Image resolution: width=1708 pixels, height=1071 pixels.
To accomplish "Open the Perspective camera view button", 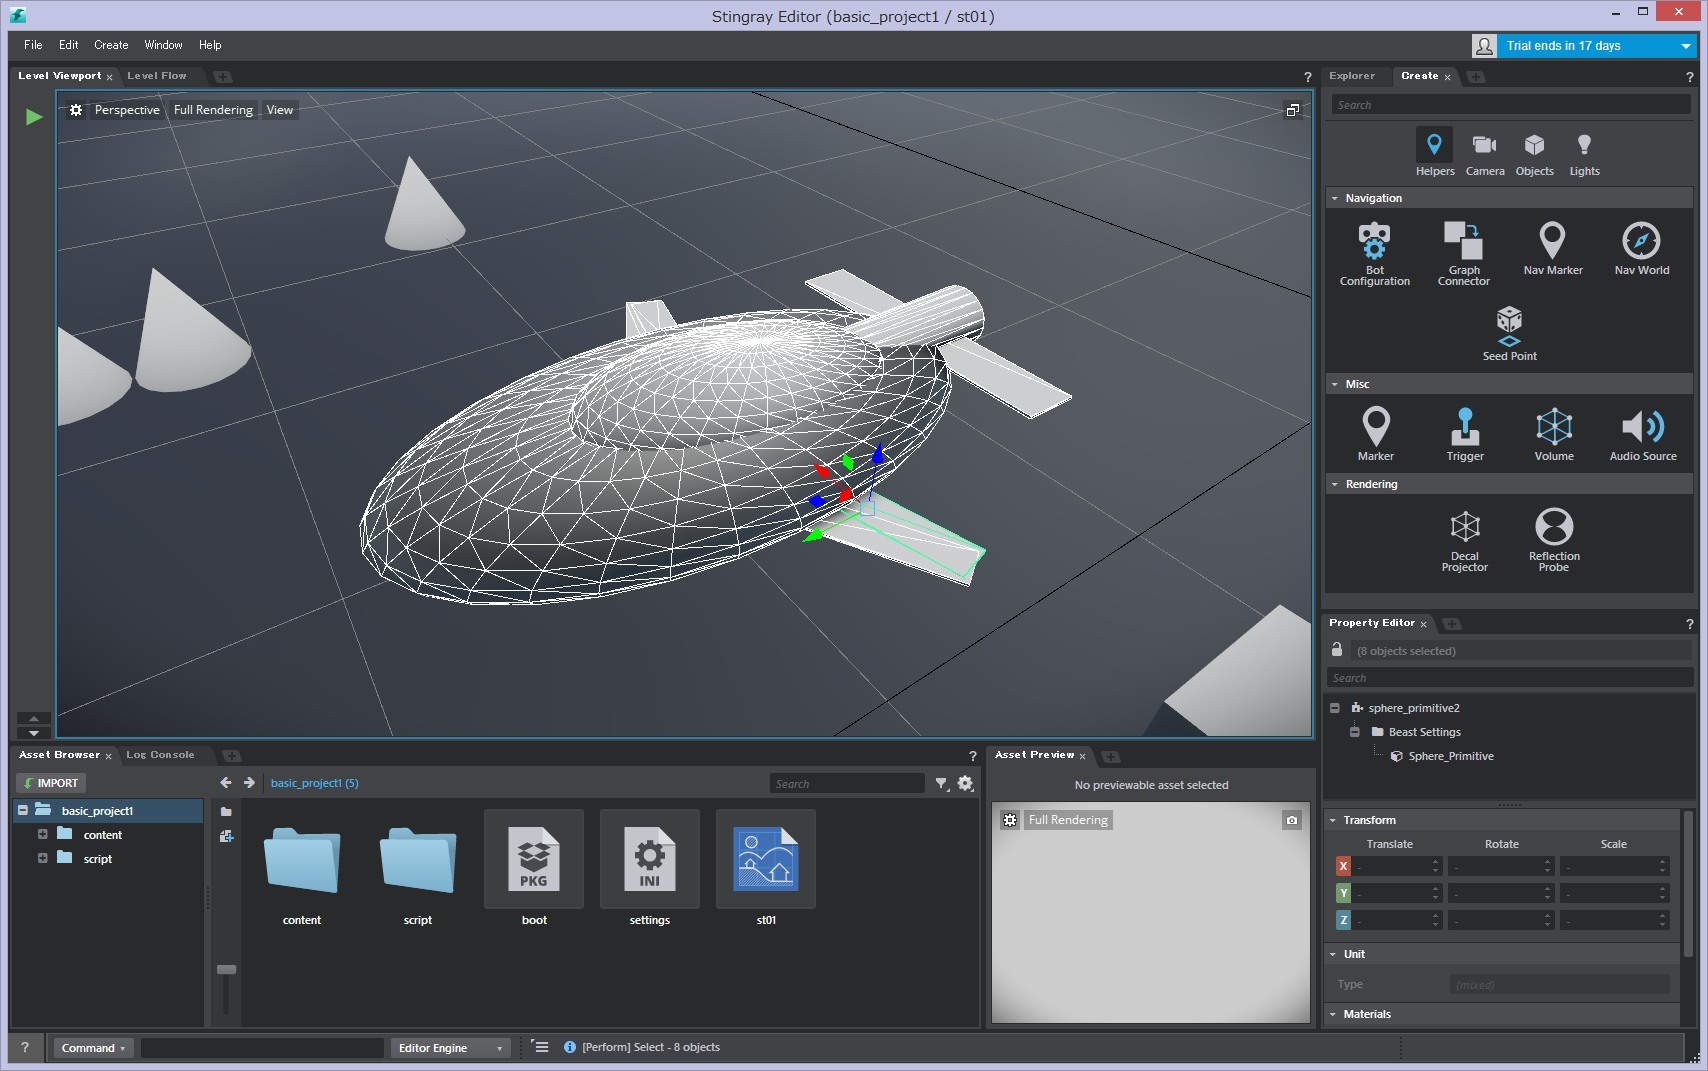I will (127, 110).
